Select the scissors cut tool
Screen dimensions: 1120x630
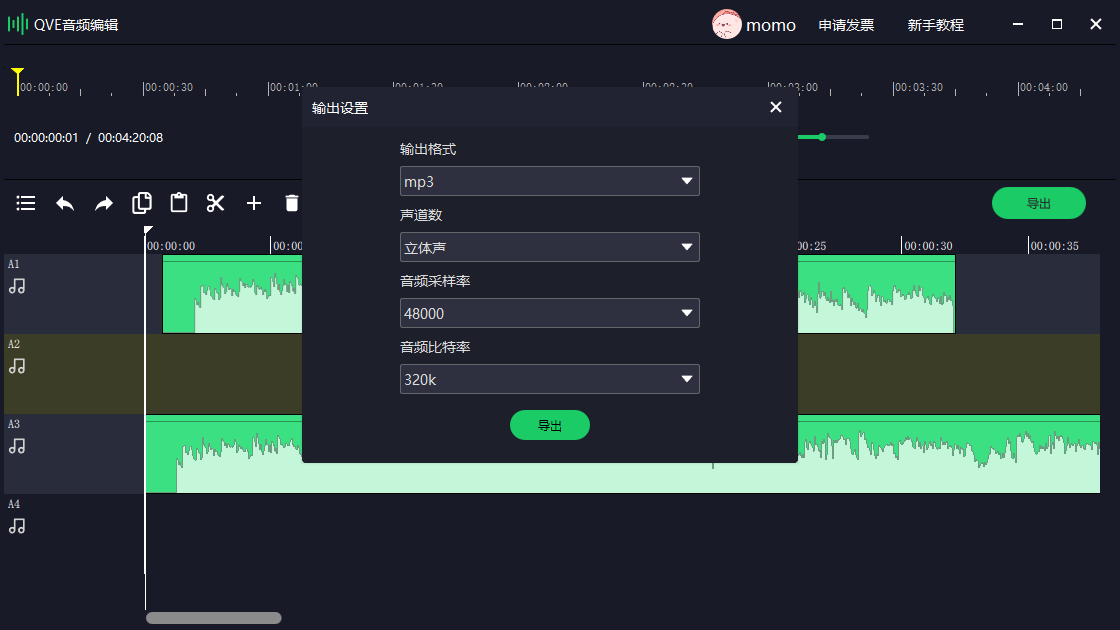coord(216,203)
